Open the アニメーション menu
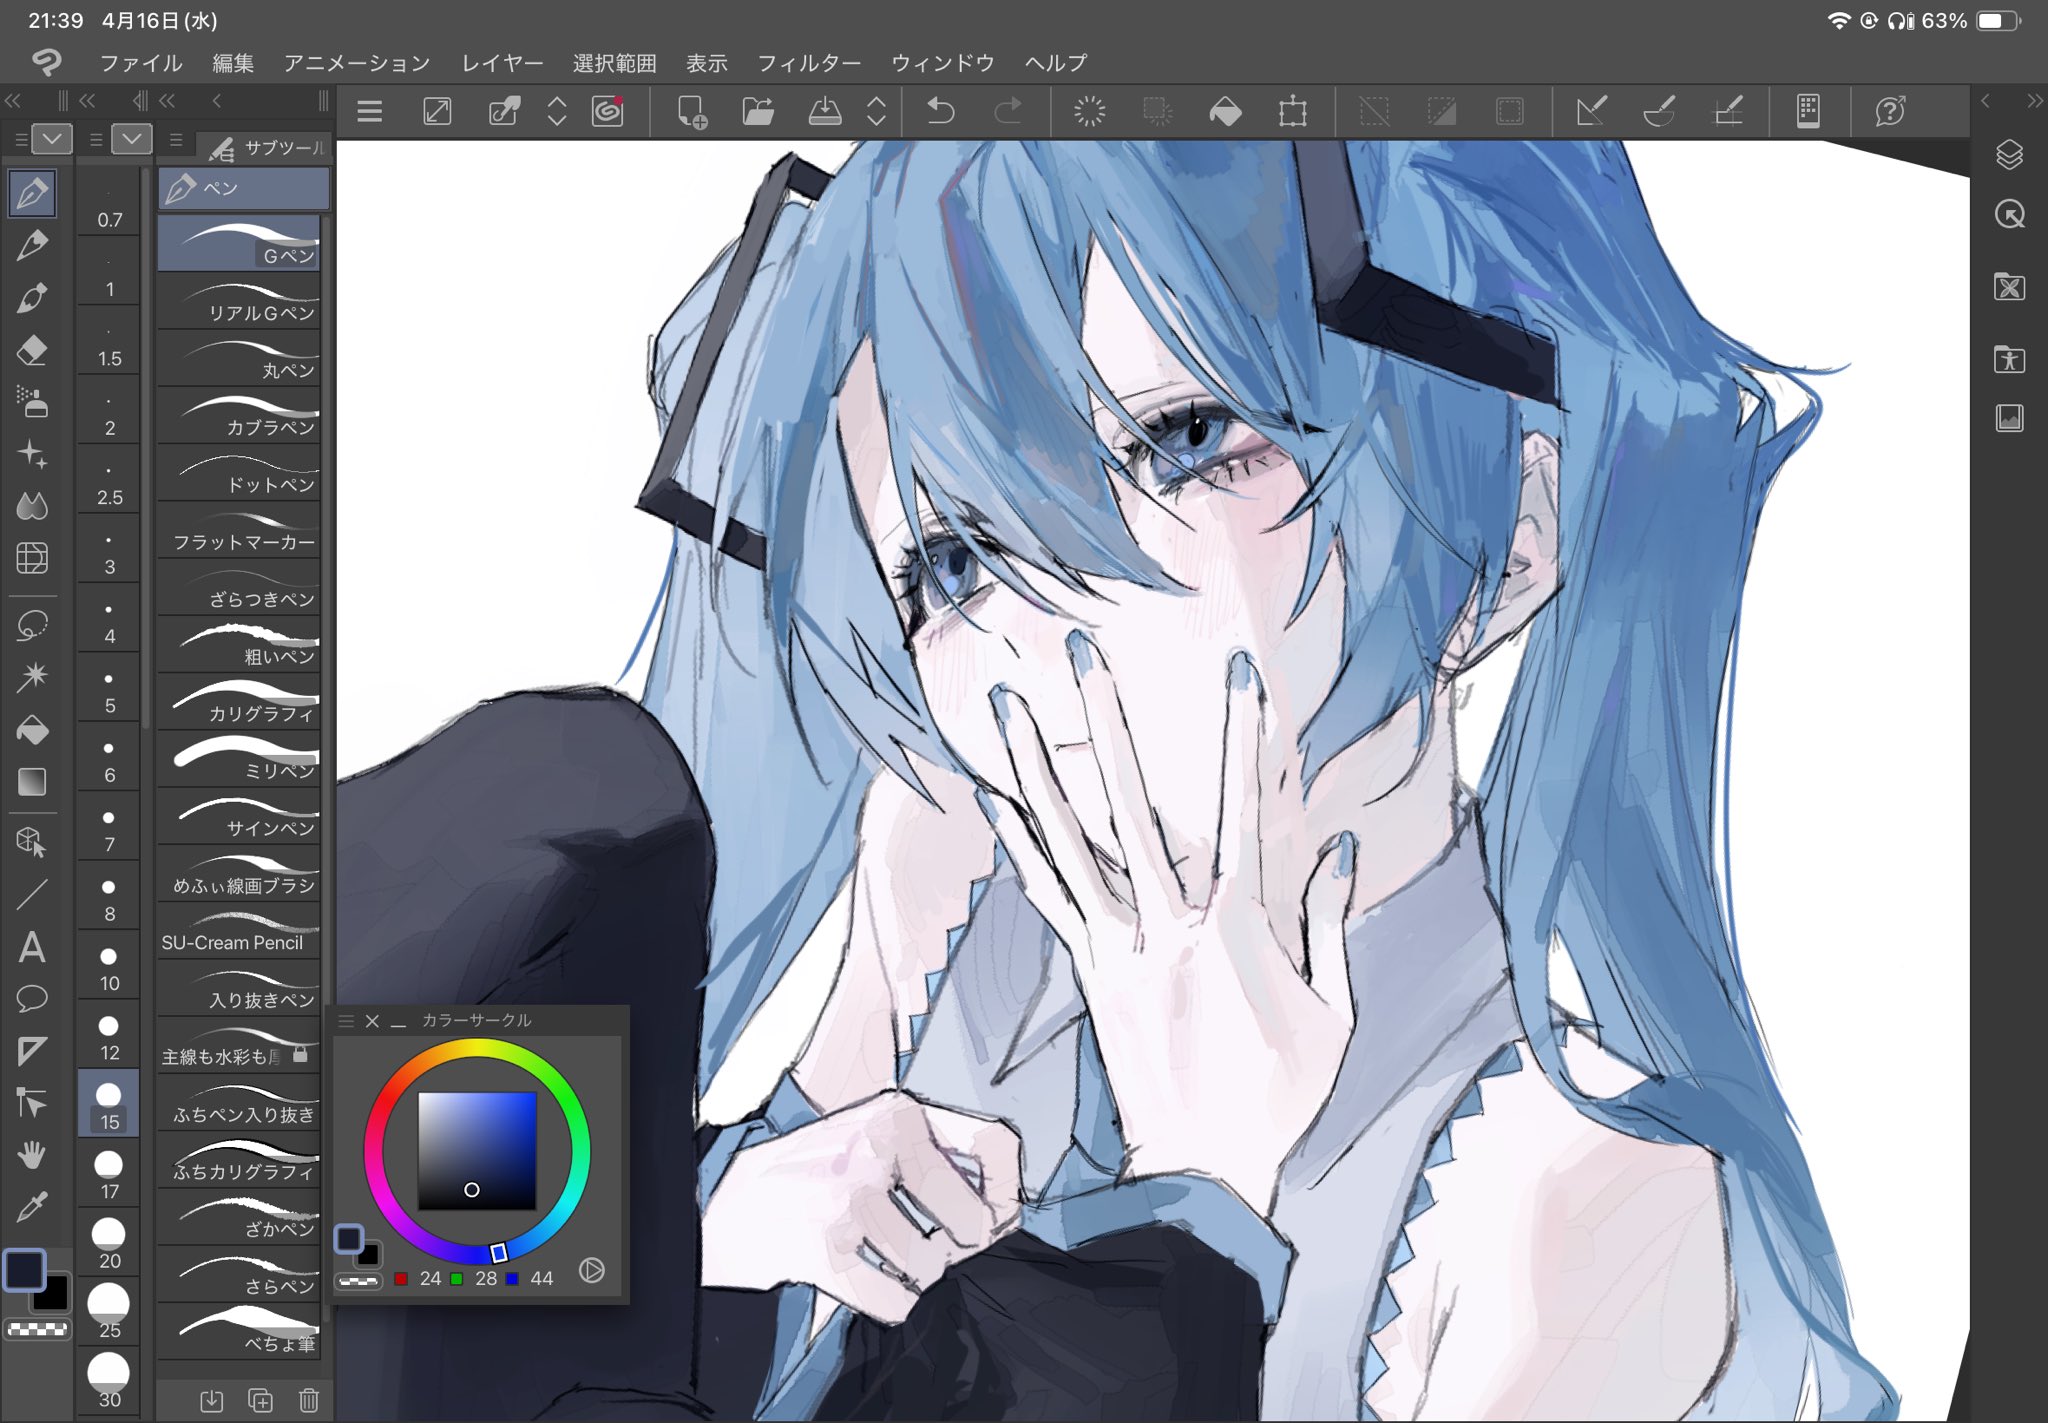This screenshot has width=2048, height=1423. pyautogui.click(x=357, y=63)
